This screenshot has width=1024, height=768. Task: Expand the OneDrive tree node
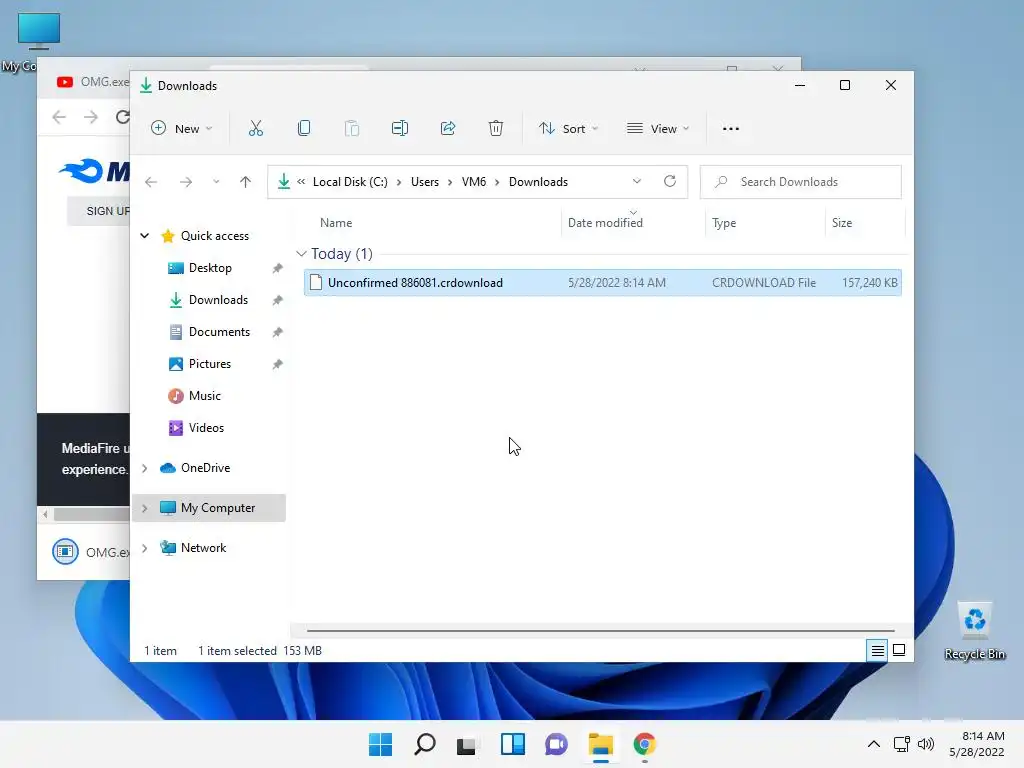pyautogui.click(x=145, y=468)
